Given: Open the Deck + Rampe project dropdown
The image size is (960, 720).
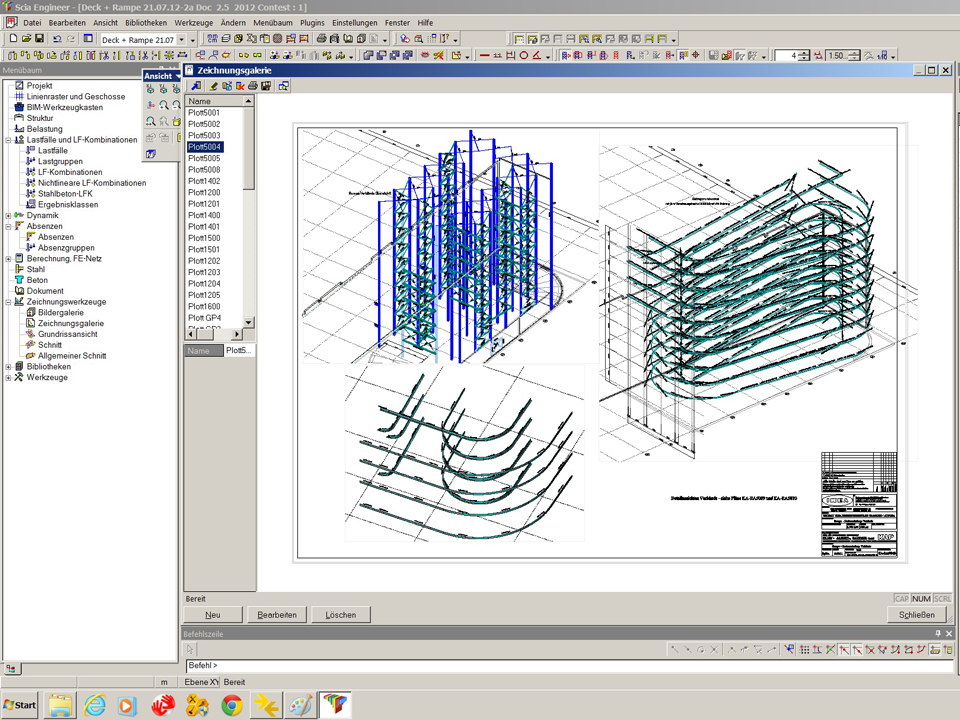Looking at the screenshot, I should [x=180, y=39].
